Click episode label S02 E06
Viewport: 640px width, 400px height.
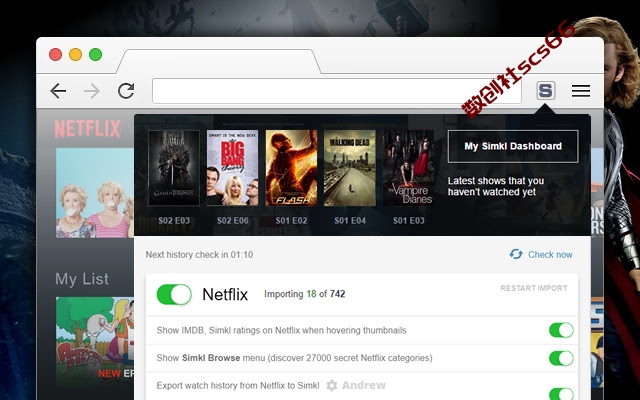click(232, 221)
